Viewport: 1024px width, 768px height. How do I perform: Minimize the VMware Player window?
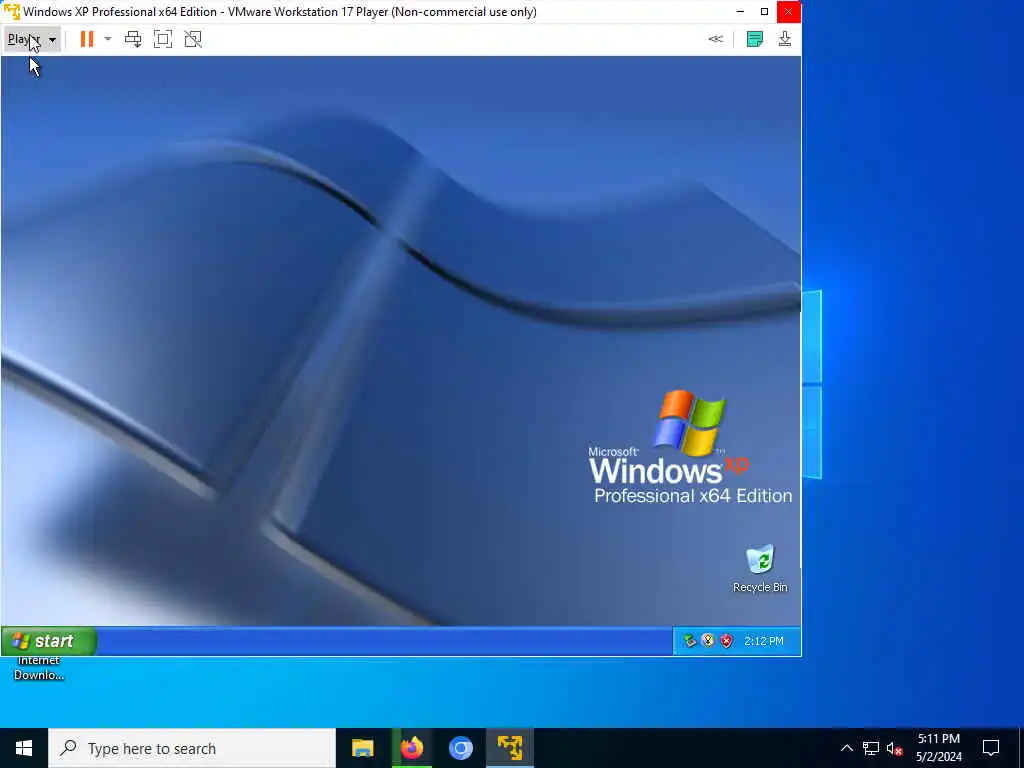pos(740,12)
